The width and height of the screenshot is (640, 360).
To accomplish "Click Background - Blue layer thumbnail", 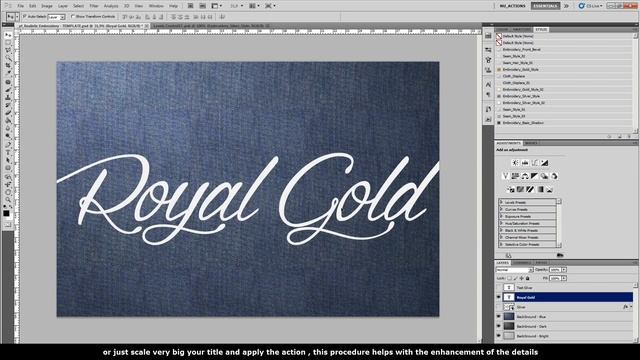I will tap(509, 317).
